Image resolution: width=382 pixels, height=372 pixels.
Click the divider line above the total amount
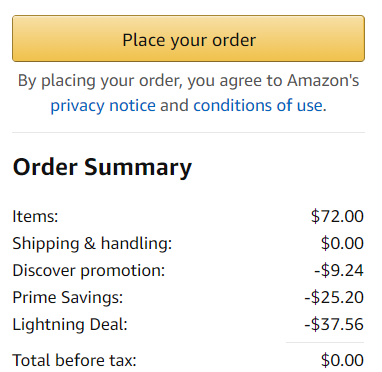click(325, 342)
